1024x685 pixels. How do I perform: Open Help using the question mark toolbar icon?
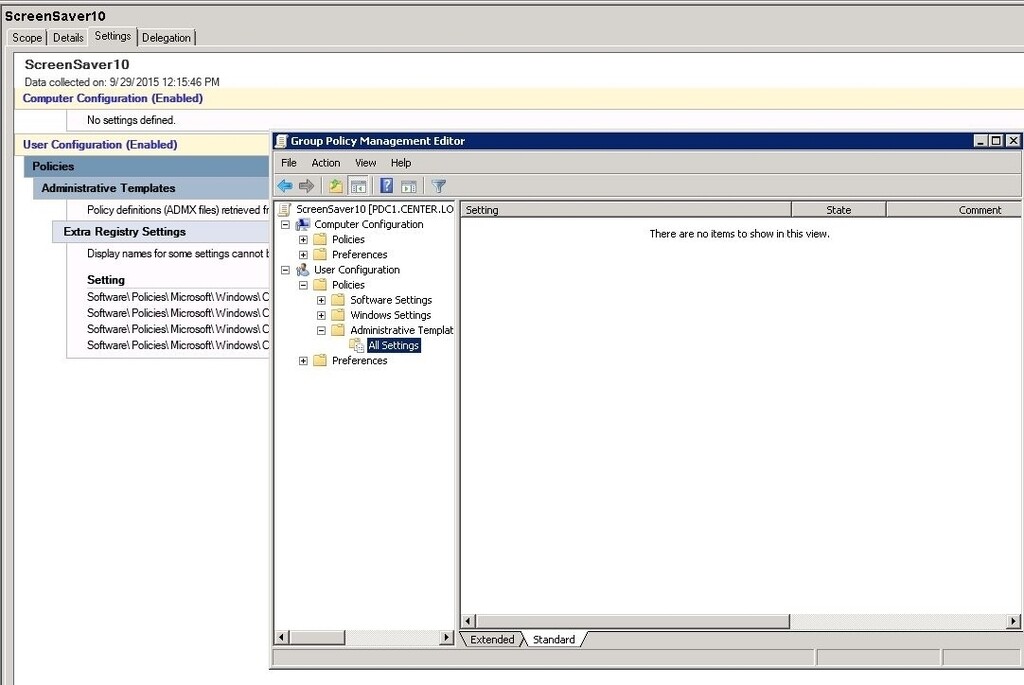[x=386, y=185]
